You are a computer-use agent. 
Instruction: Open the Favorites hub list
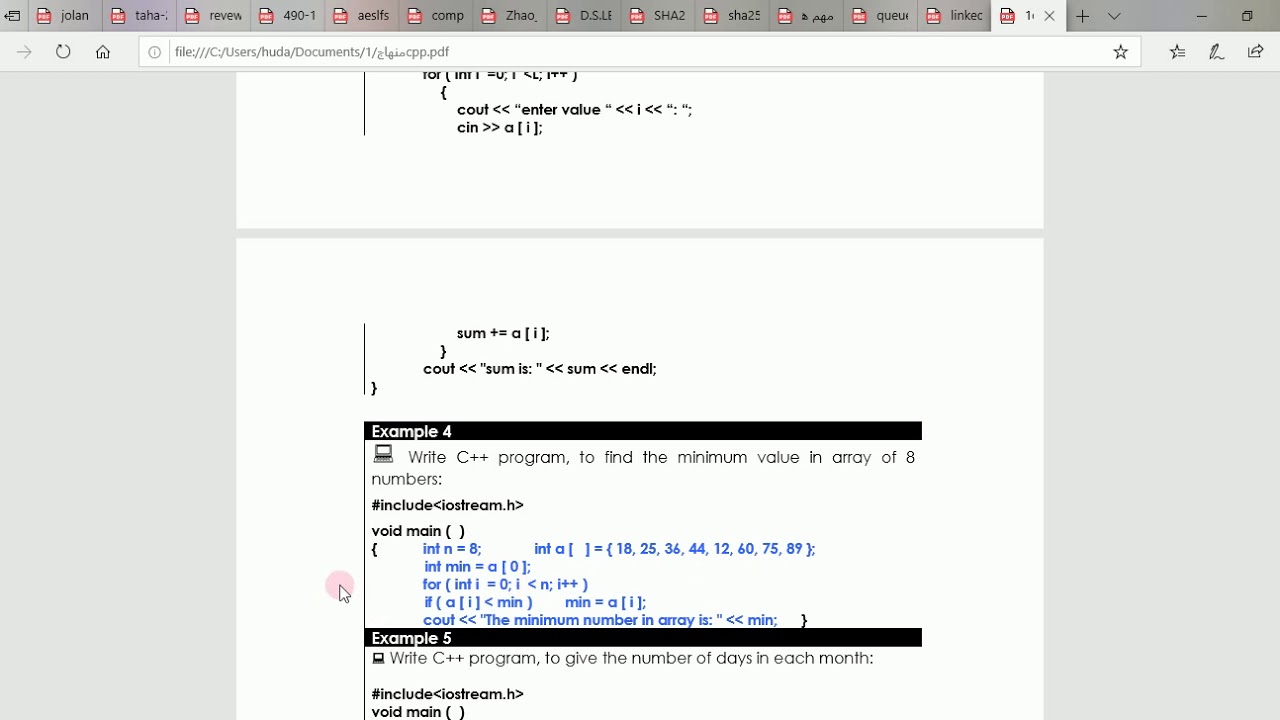coord(1177,52)
